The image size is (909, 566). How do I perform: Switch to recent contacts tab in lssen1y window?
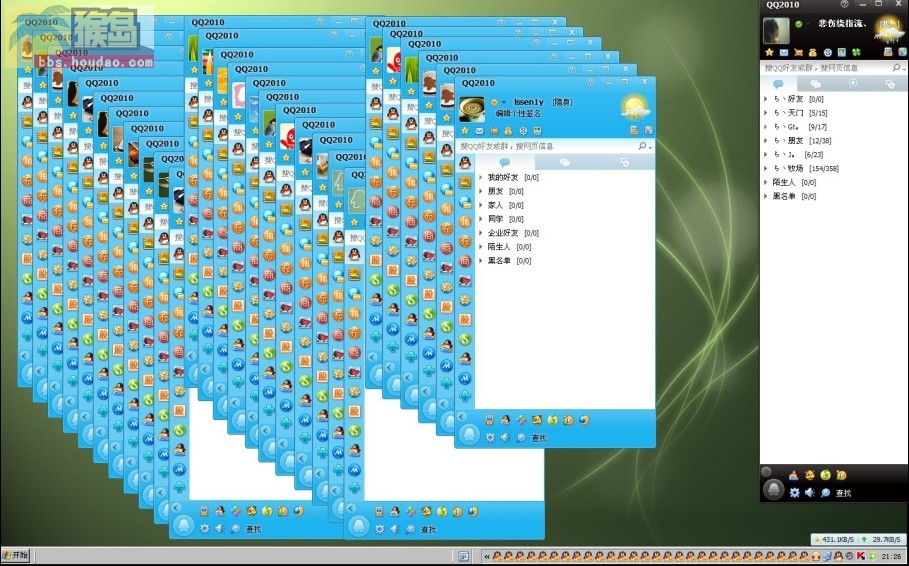point(625,162)
